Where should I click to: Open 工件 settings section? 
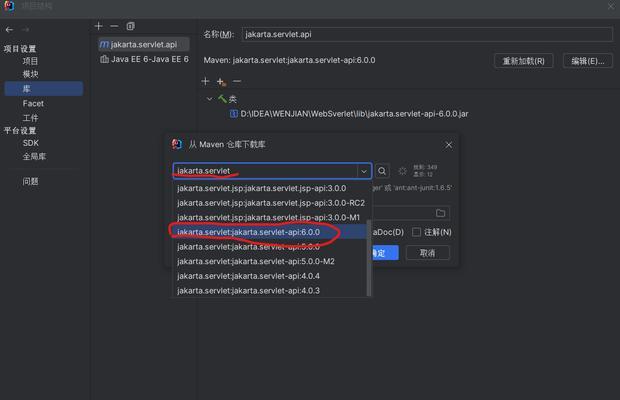tap(30, 118)
